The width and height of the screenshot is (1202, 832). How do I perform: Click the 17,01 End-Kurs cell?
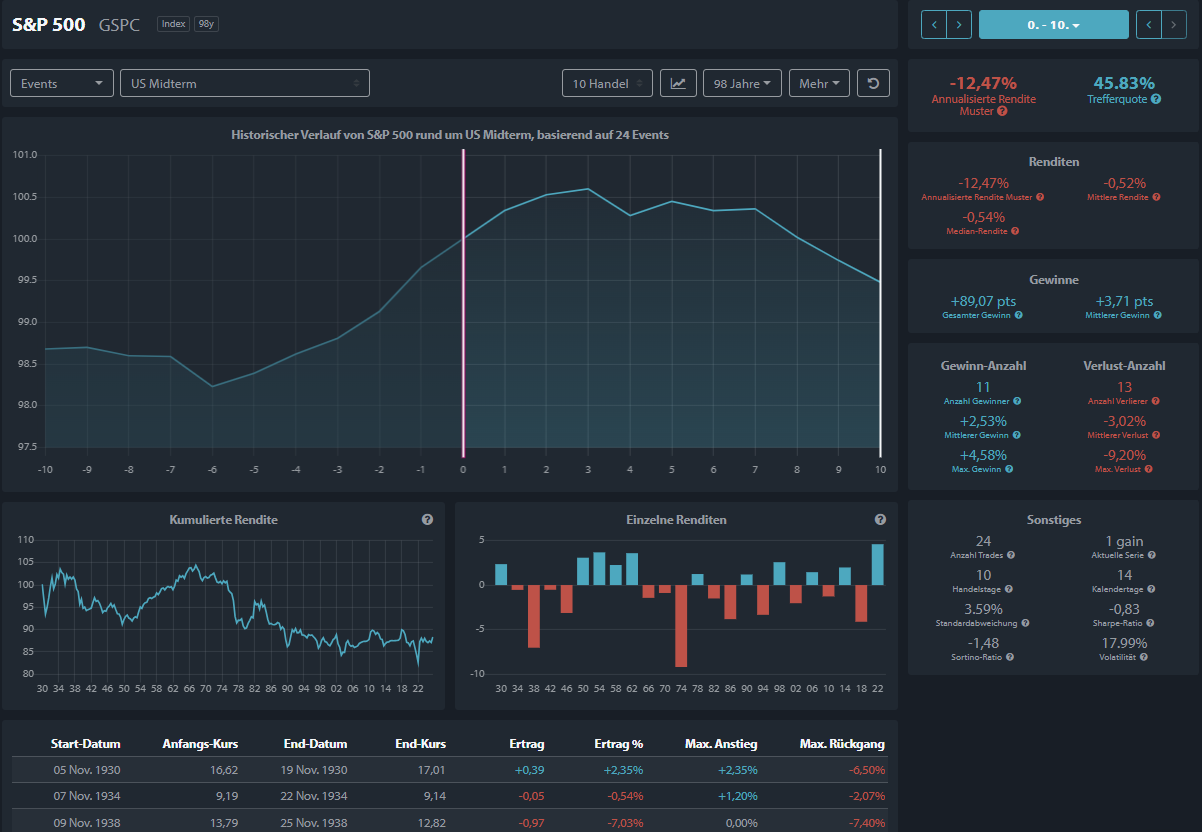pos(432,770)
